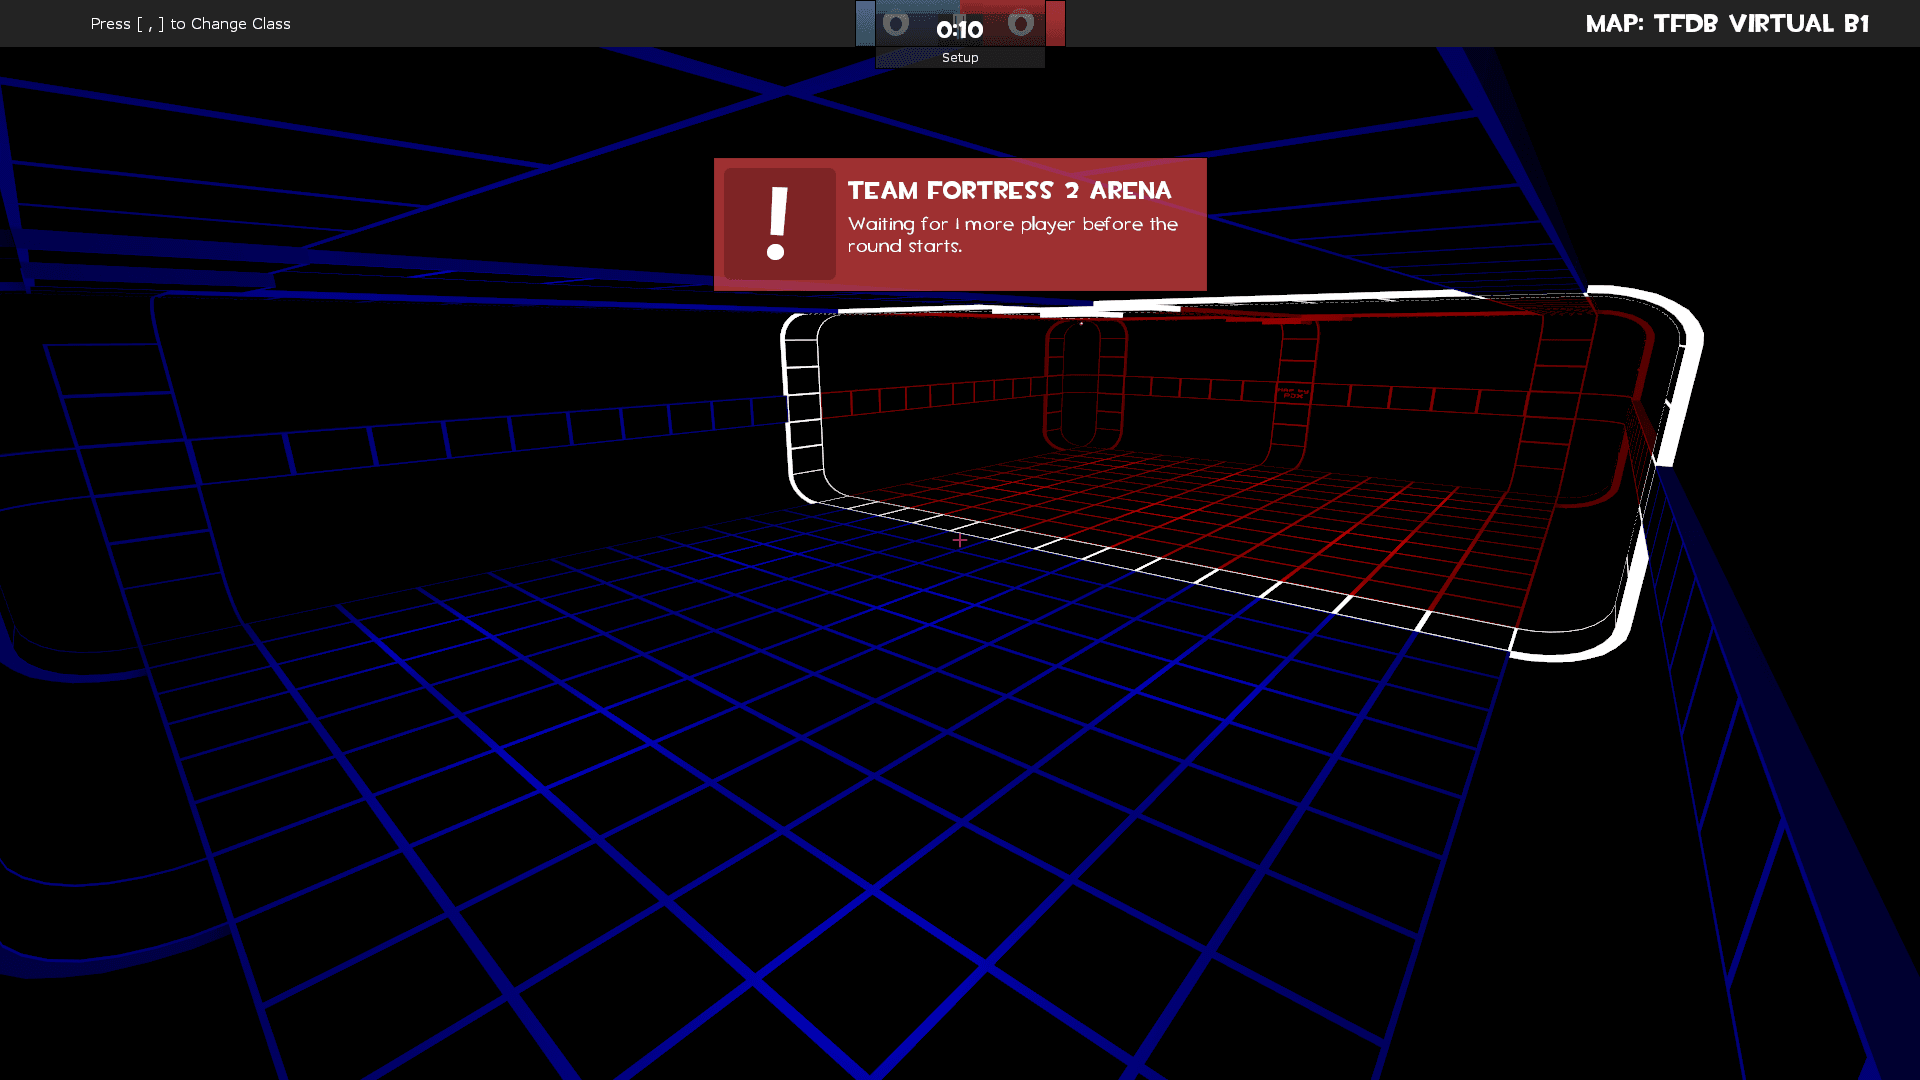Click the small red sign on the far wall
The height and width of the screenshot is (1080, 1920).
1293,394
